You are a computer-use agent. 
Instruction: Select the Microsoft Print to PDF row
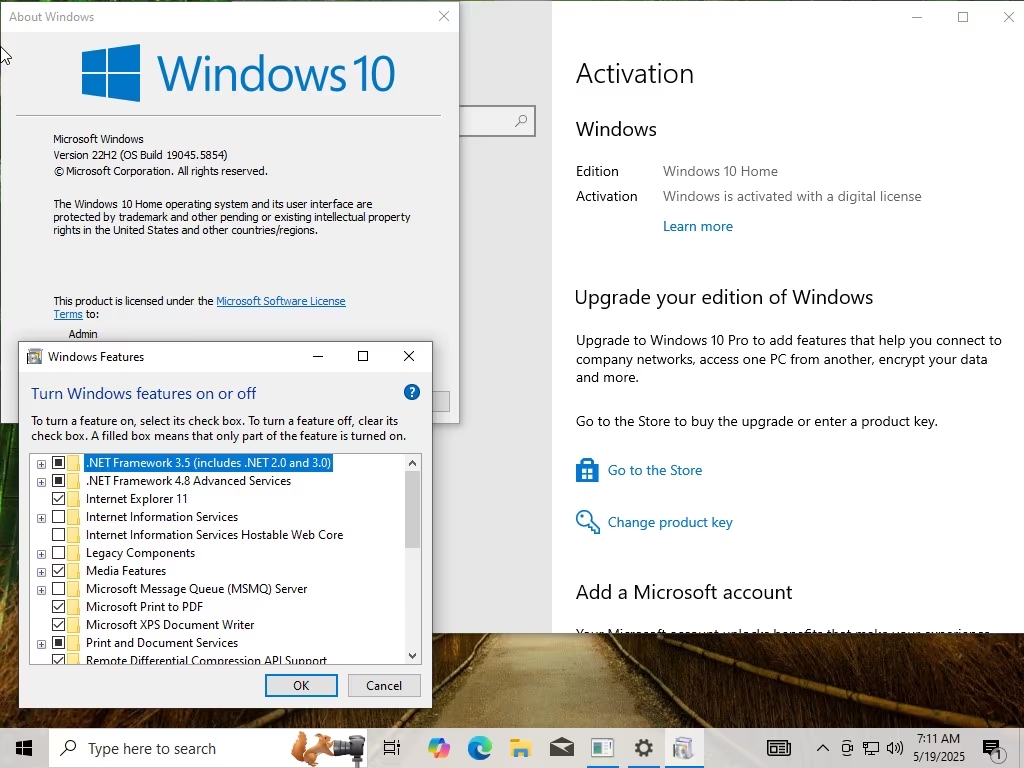(x=144, y=607)
